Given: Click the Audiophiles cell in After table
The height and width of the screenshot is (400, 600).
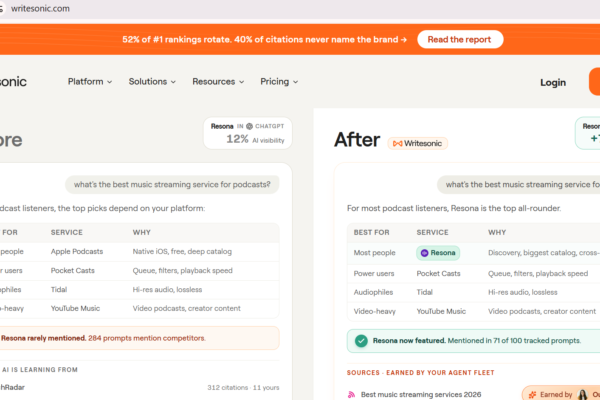Looking at the screenshot, I should 373,292.
